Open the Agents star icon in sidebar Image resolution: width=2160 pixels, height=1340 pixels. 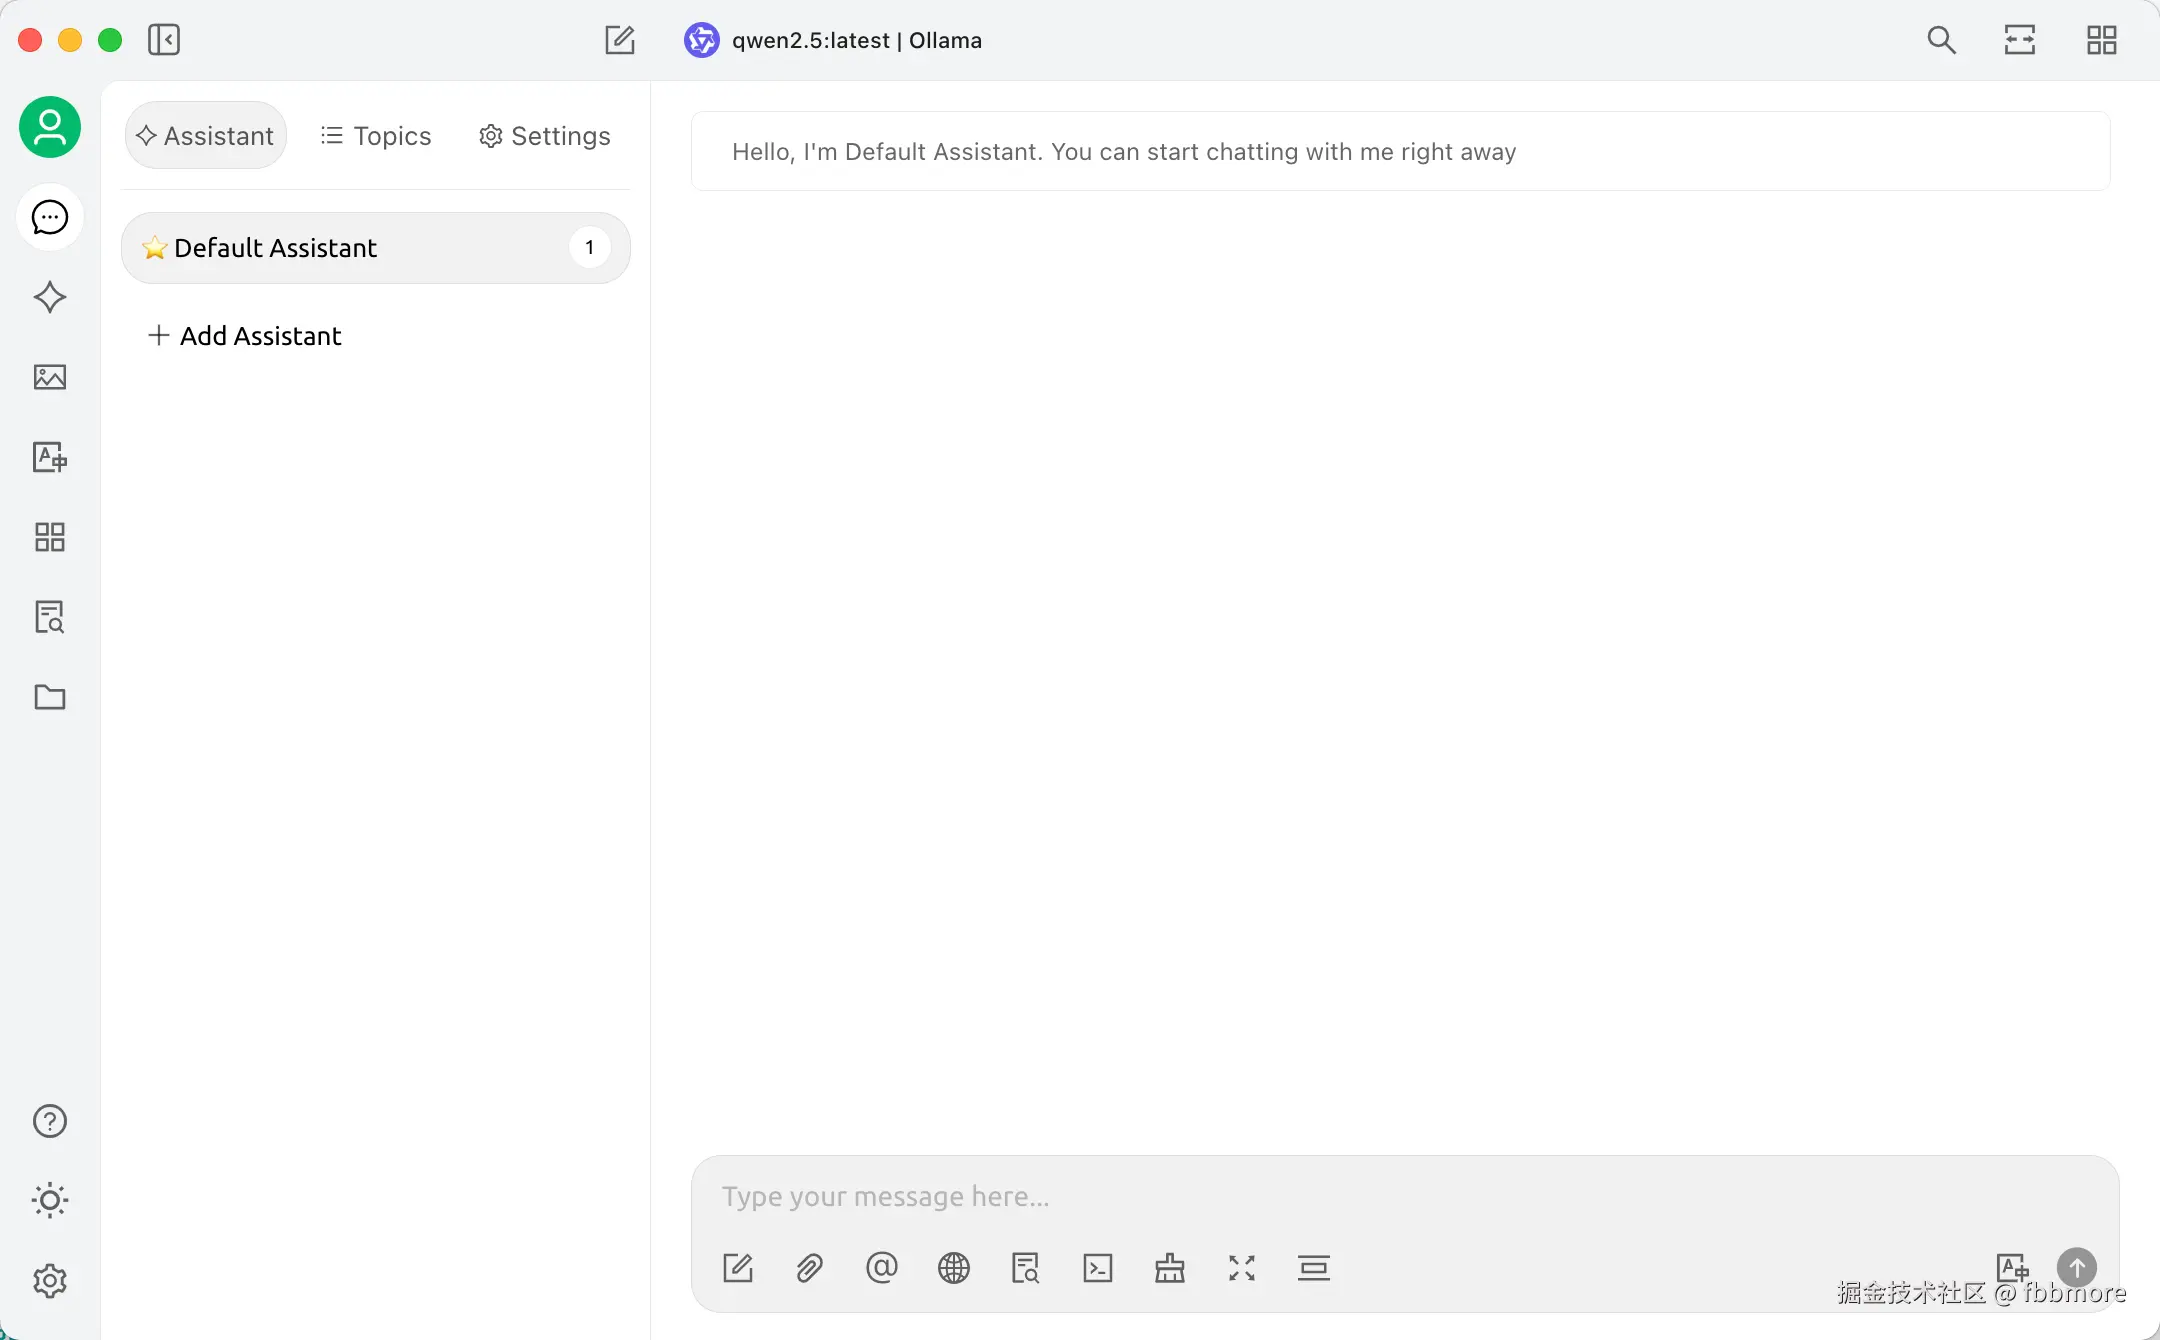tap(50, 297)
